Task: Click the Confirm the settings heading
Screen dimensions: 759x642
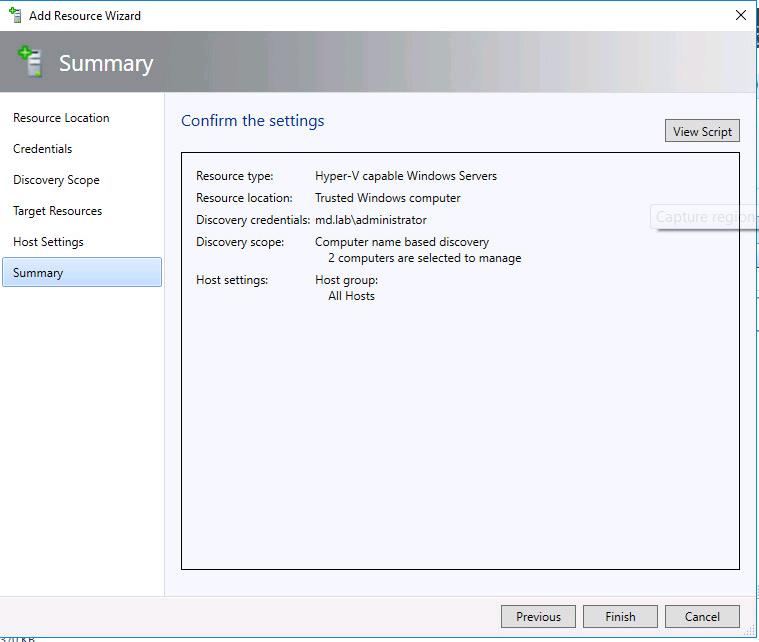Action: pyautogui.click(x=252, y=121)
